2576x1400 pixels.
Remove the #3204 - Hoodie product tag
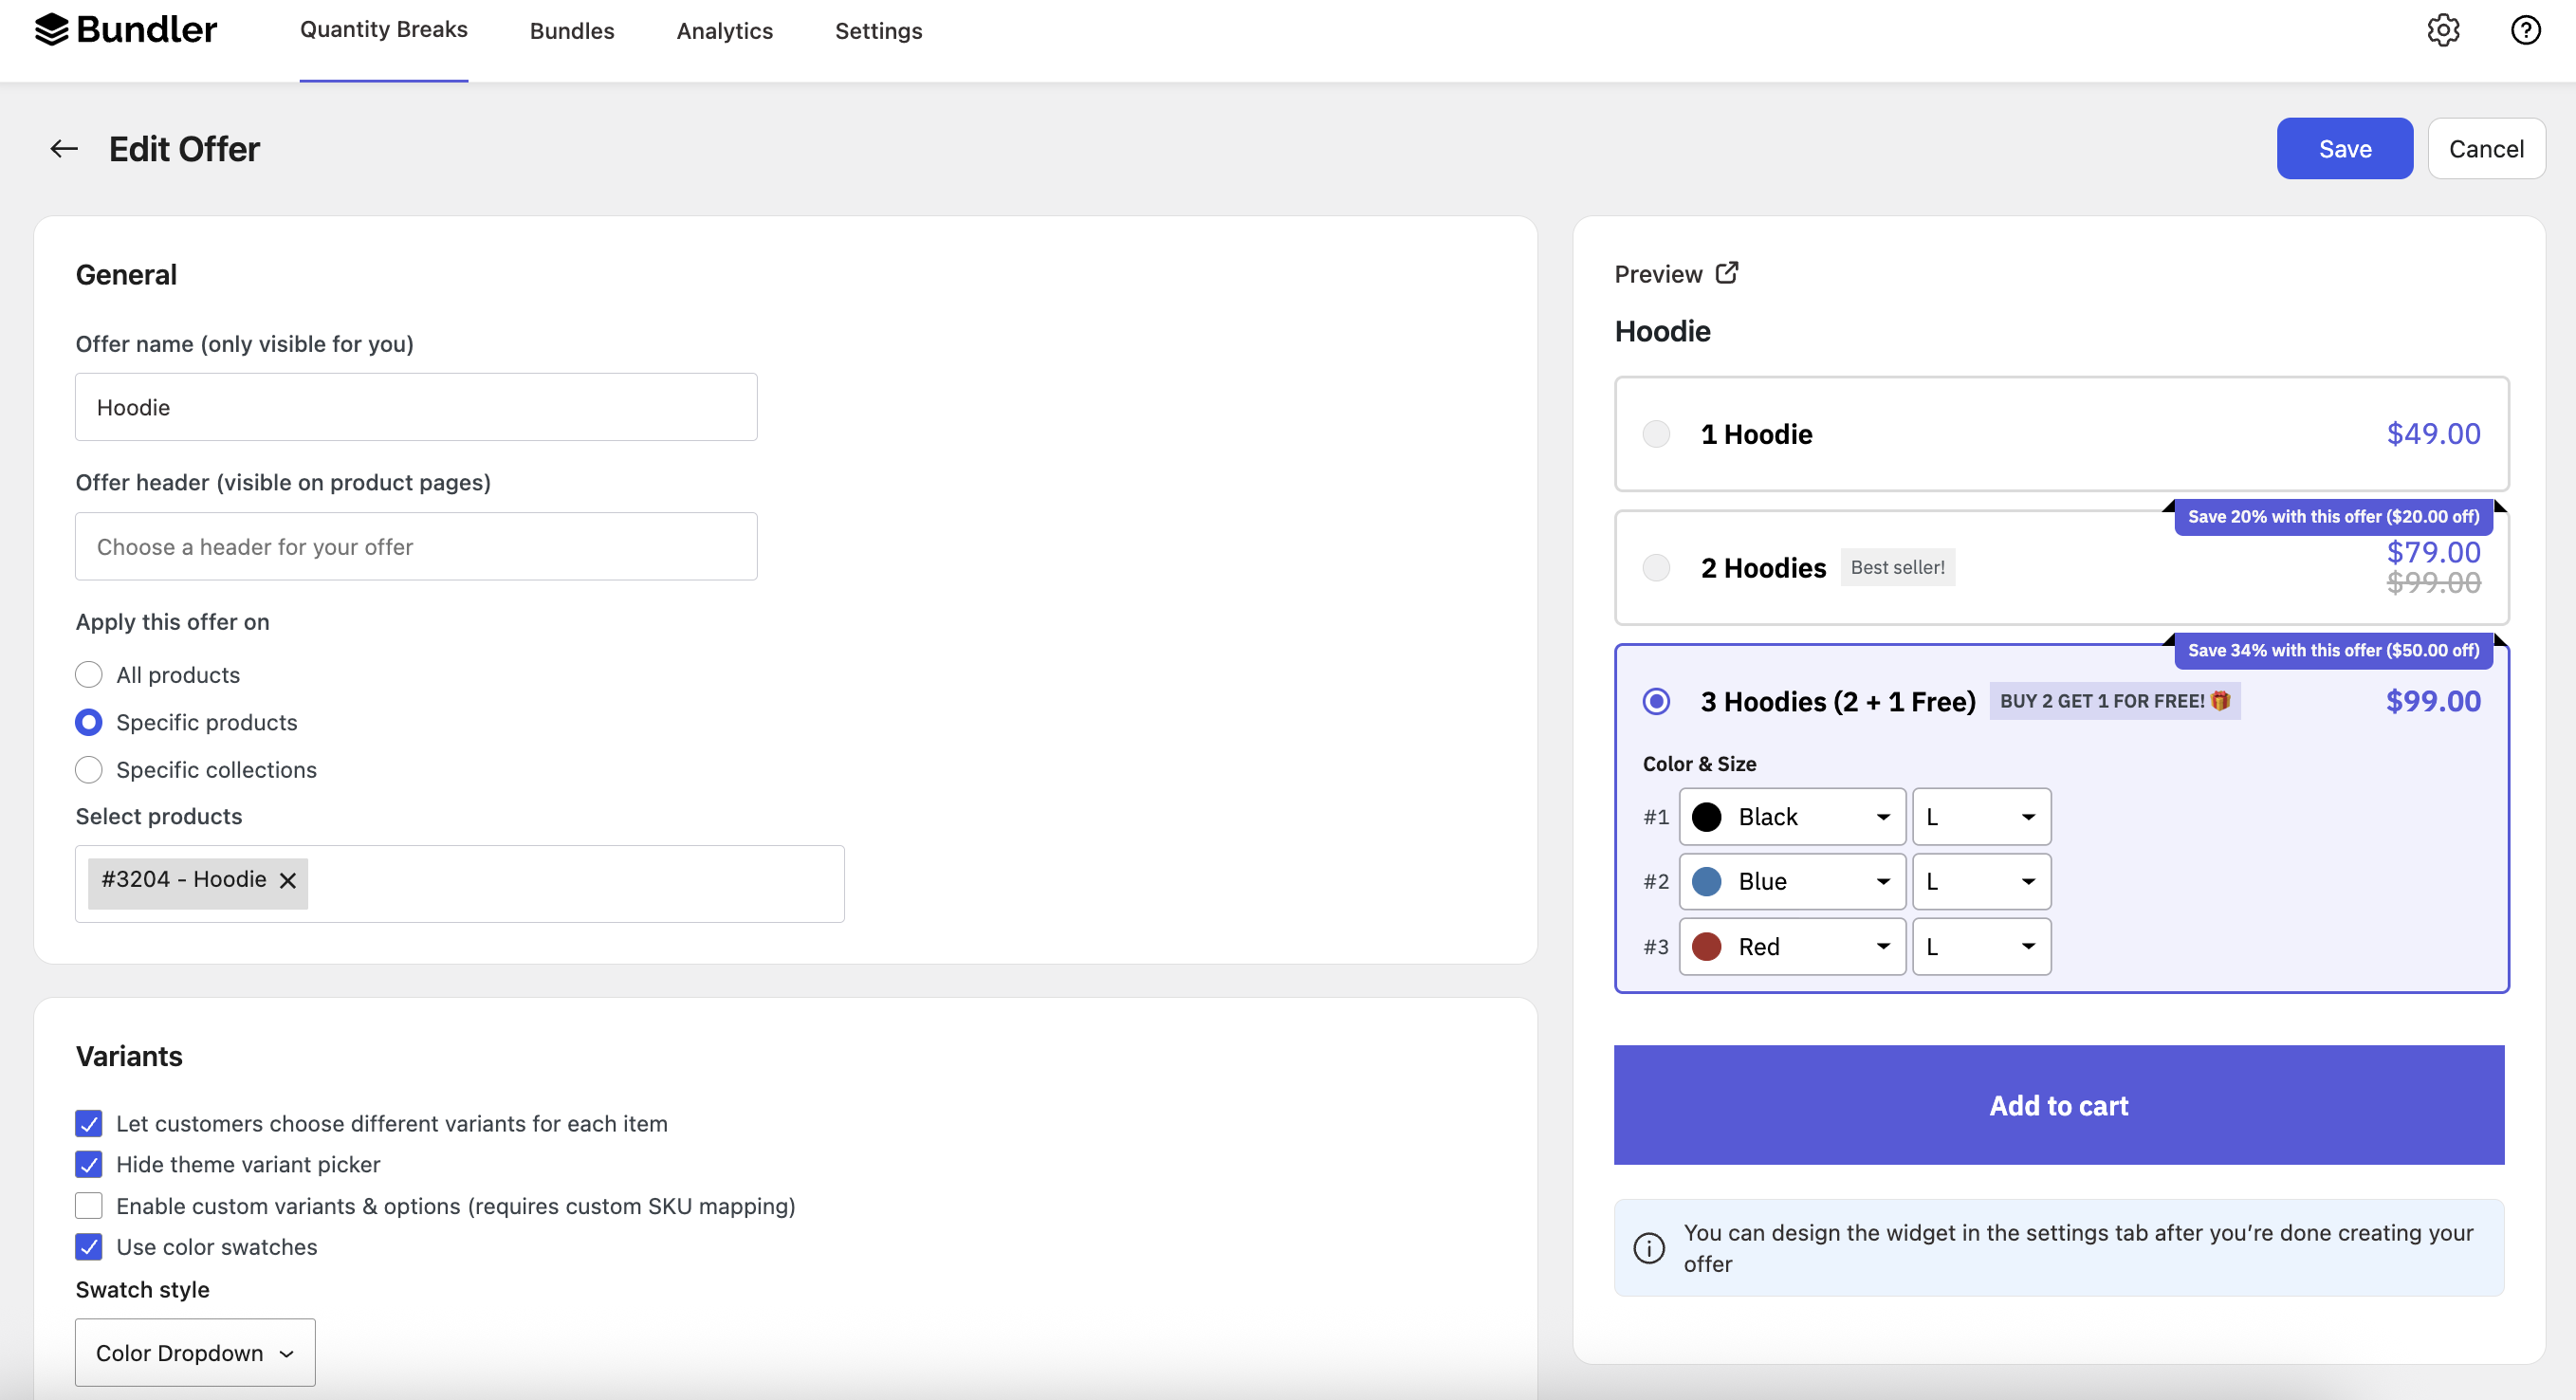(x=288, y=880)
